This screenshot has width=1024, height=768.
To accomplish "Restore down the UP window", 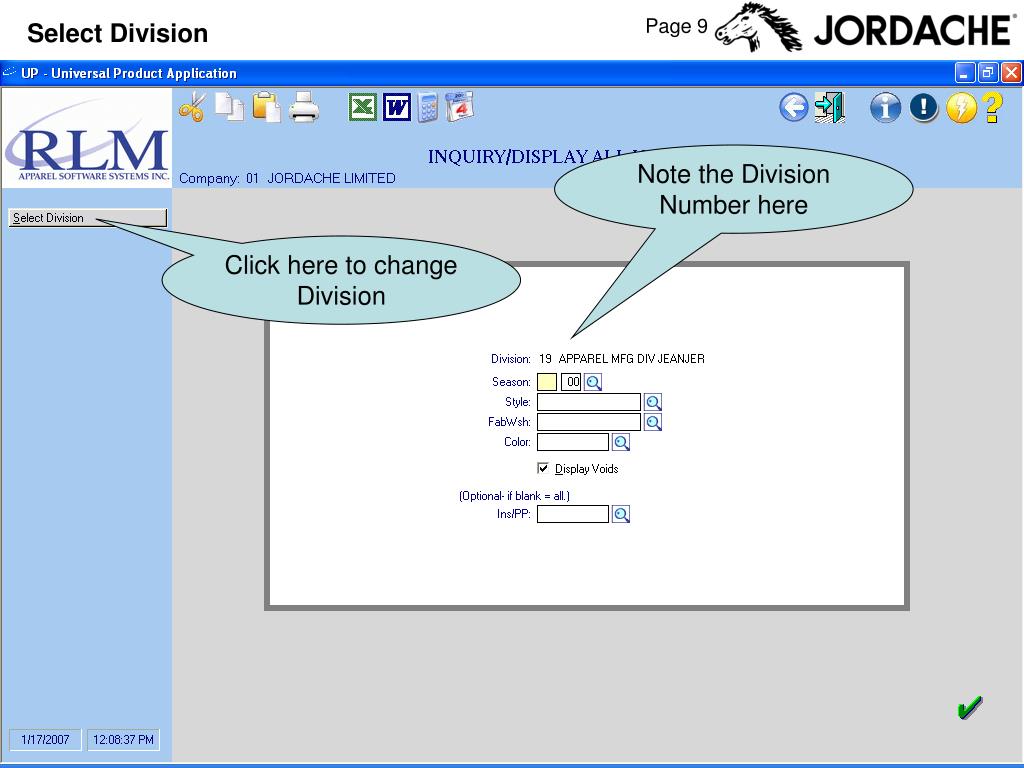I will coord(988,72).
